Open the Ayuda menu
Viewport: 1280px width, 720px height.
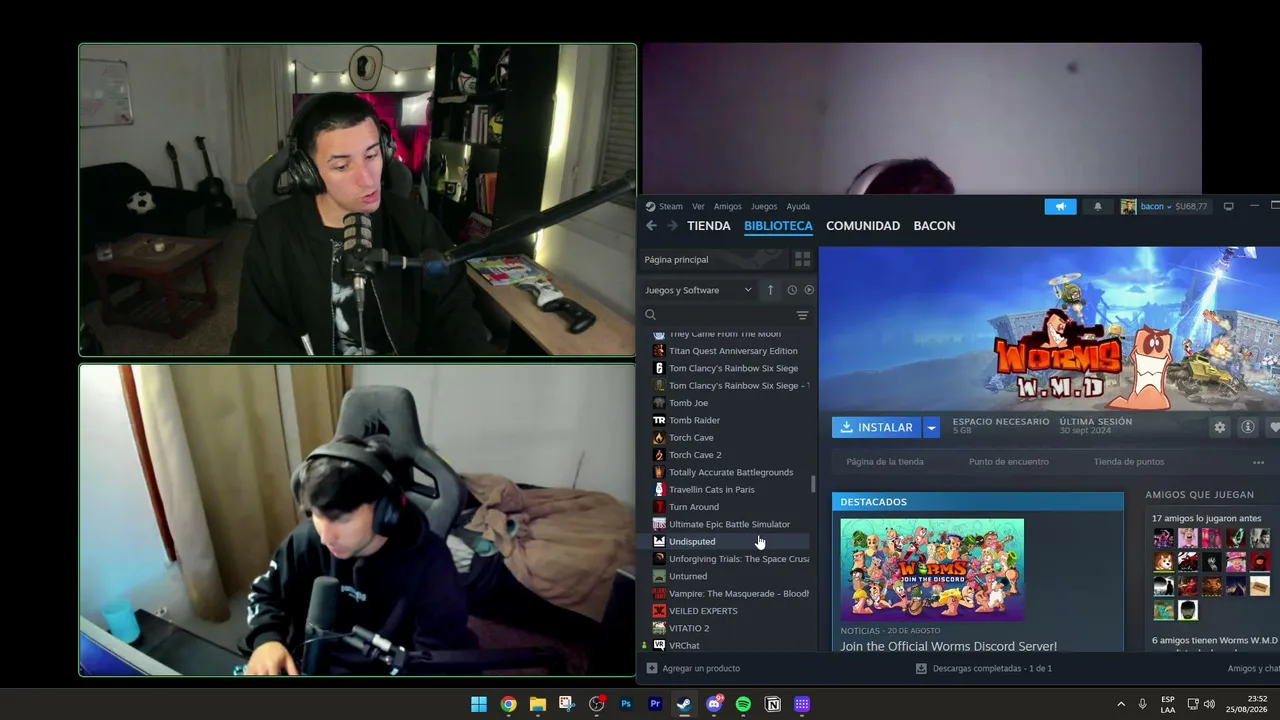(798, 207)
